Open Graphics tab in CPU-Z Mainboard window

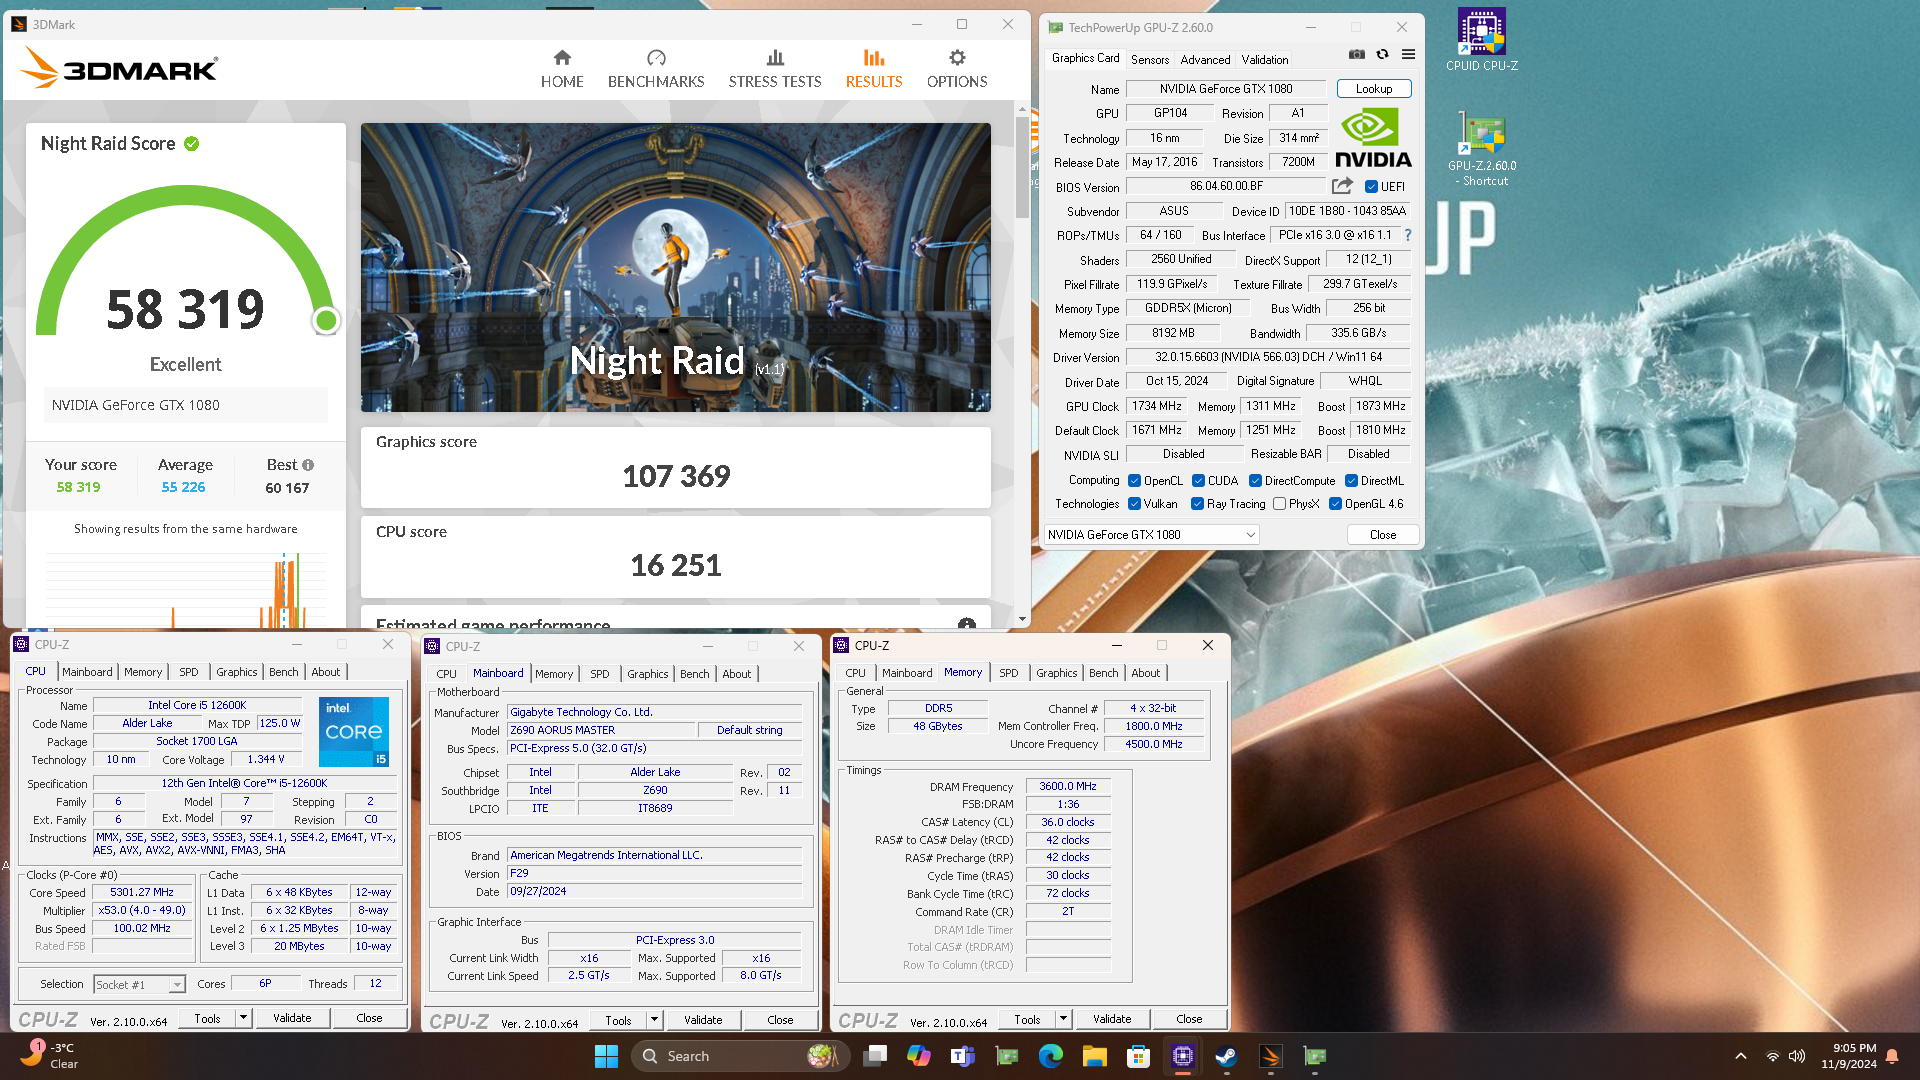648,674
